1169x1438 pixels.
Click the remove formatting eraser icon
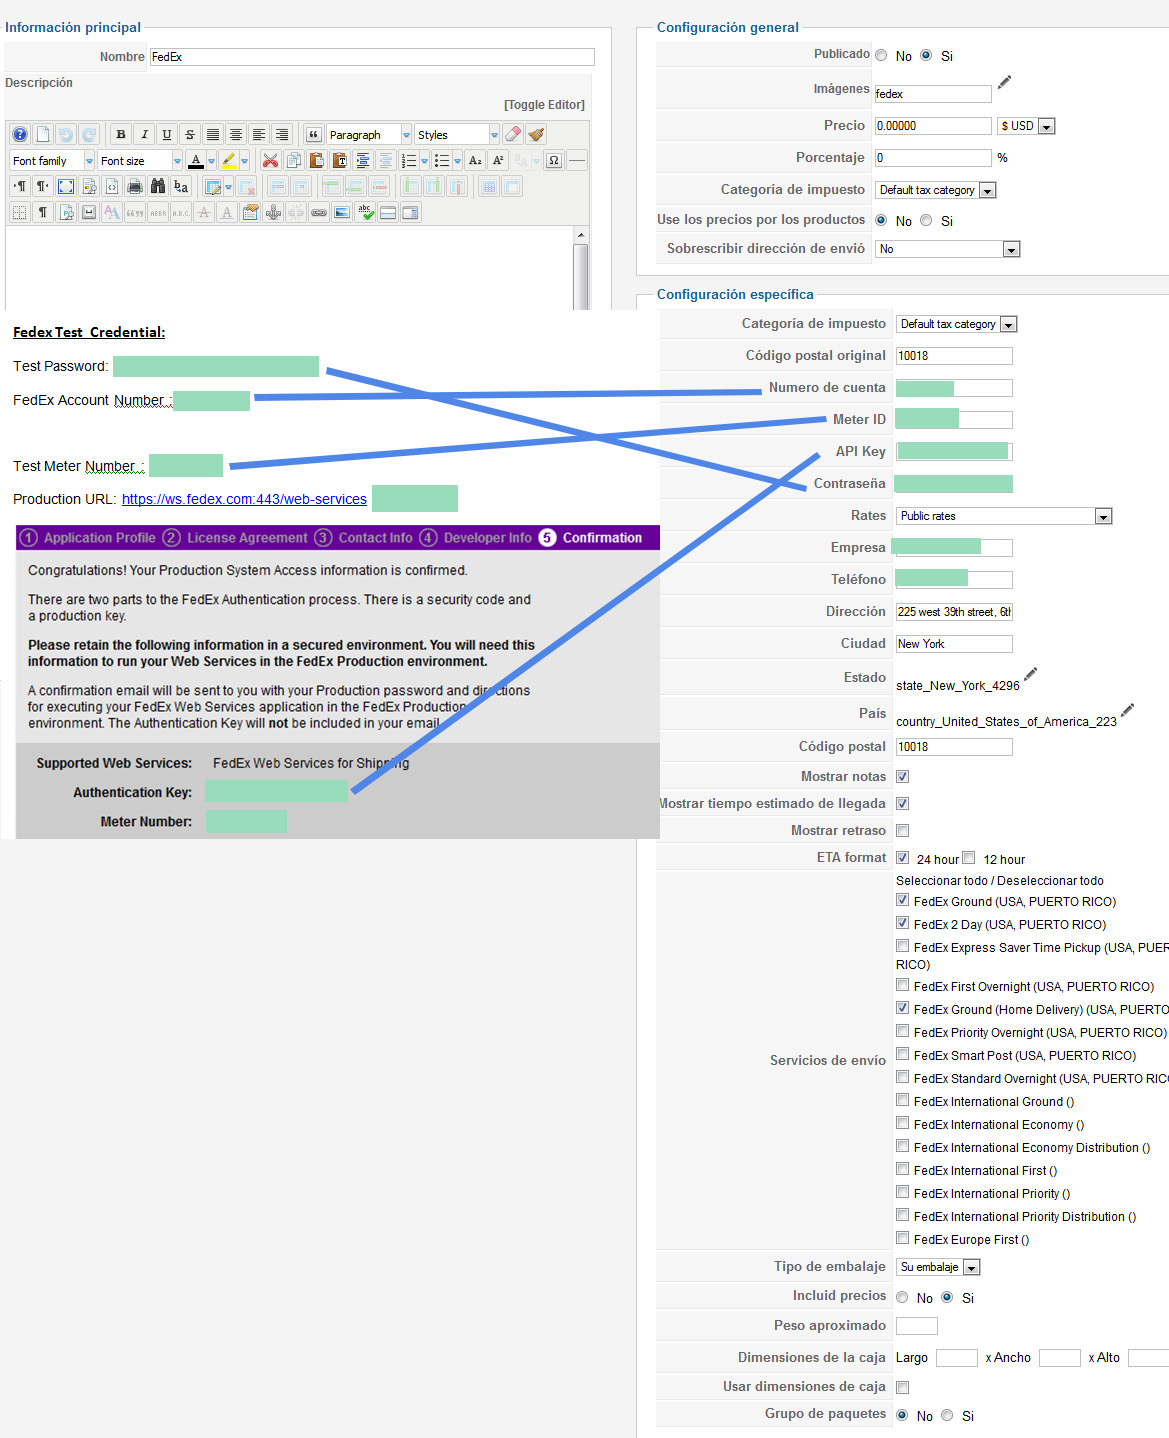click(513, 134)
